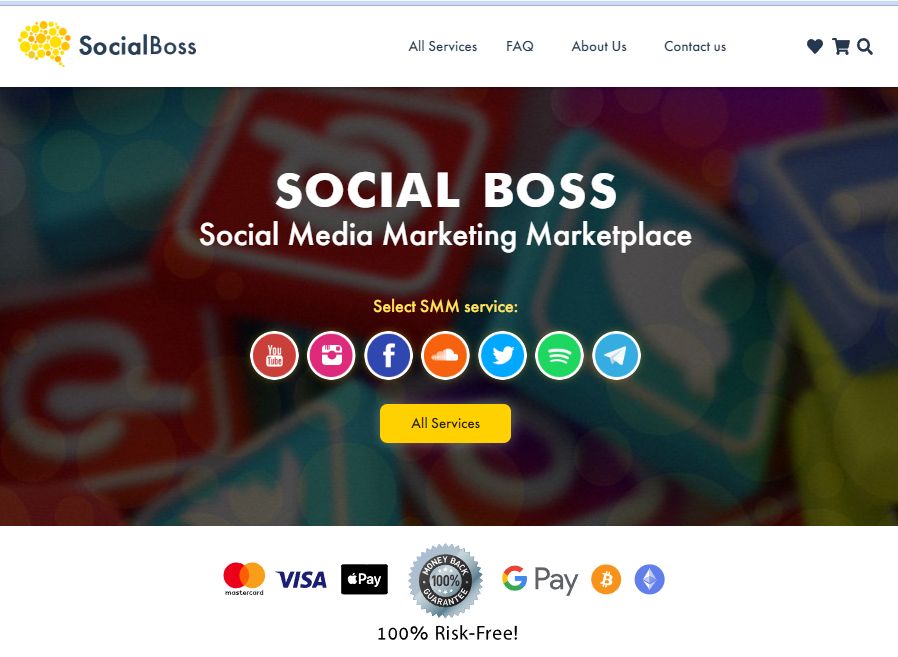Open the Spotify service icon

[x=559, y=355]
